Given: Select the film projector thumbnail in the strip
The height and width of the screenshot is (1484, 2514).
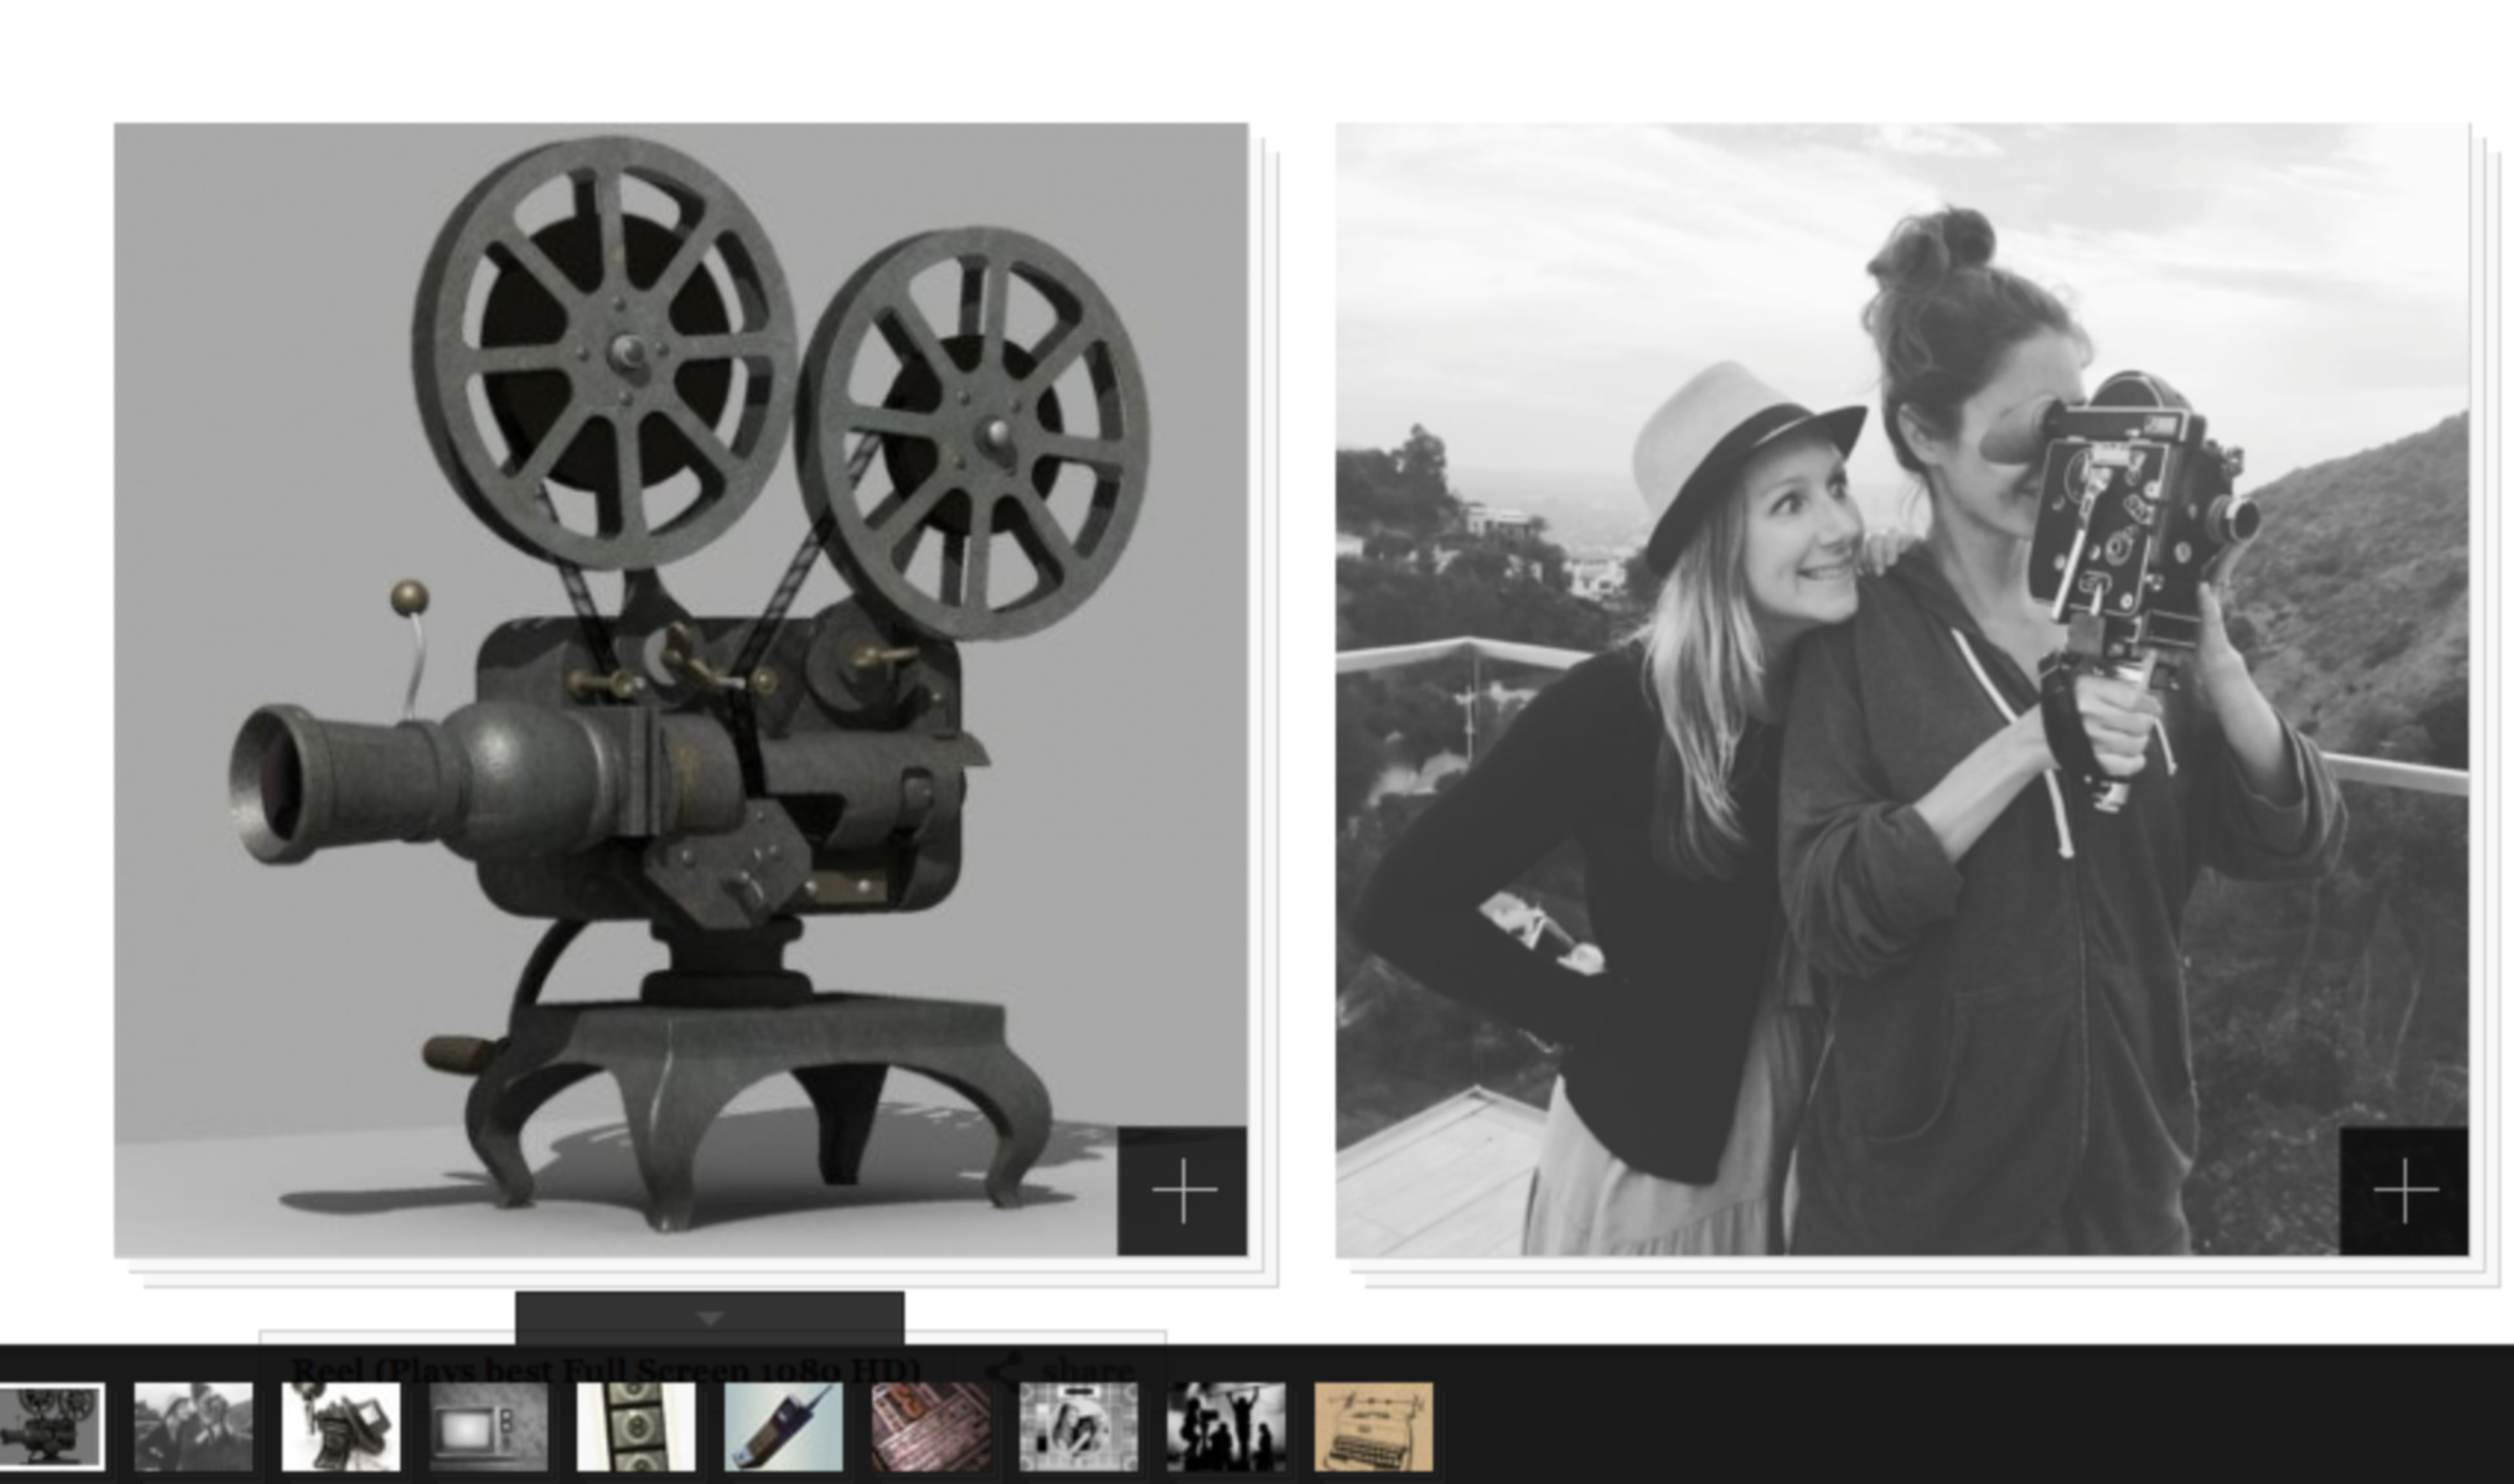Looking at the screenshot, I should [x=52, y=1427].
